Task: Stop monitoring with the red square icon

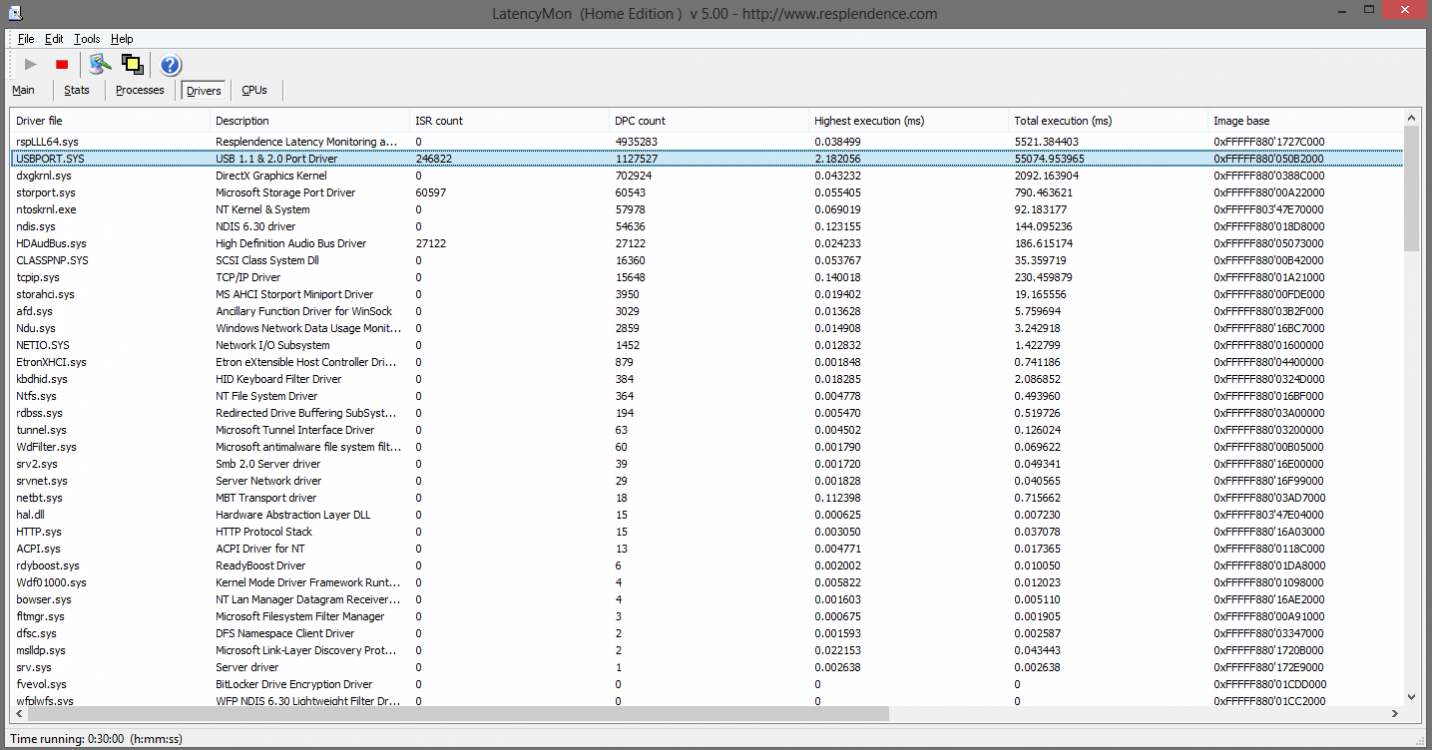Action: point(62,65)
